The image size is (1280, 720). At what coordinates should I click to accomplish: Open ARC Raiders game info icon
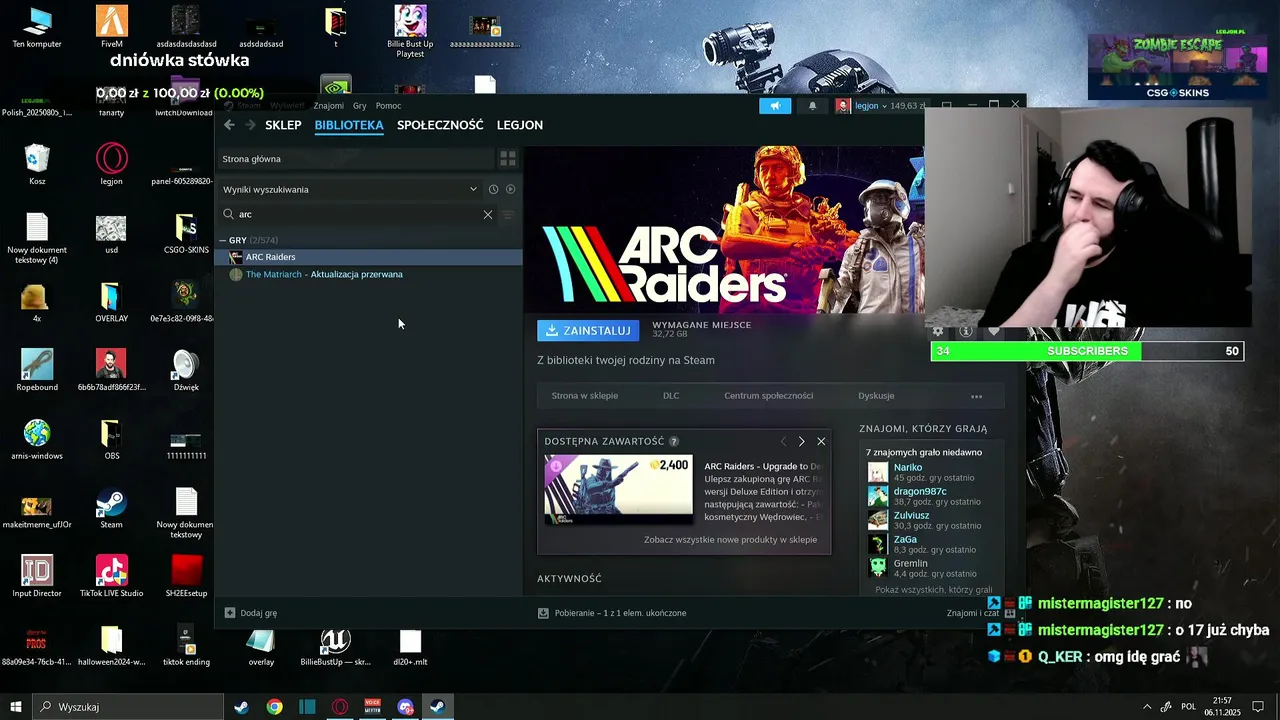click(966, 331)
